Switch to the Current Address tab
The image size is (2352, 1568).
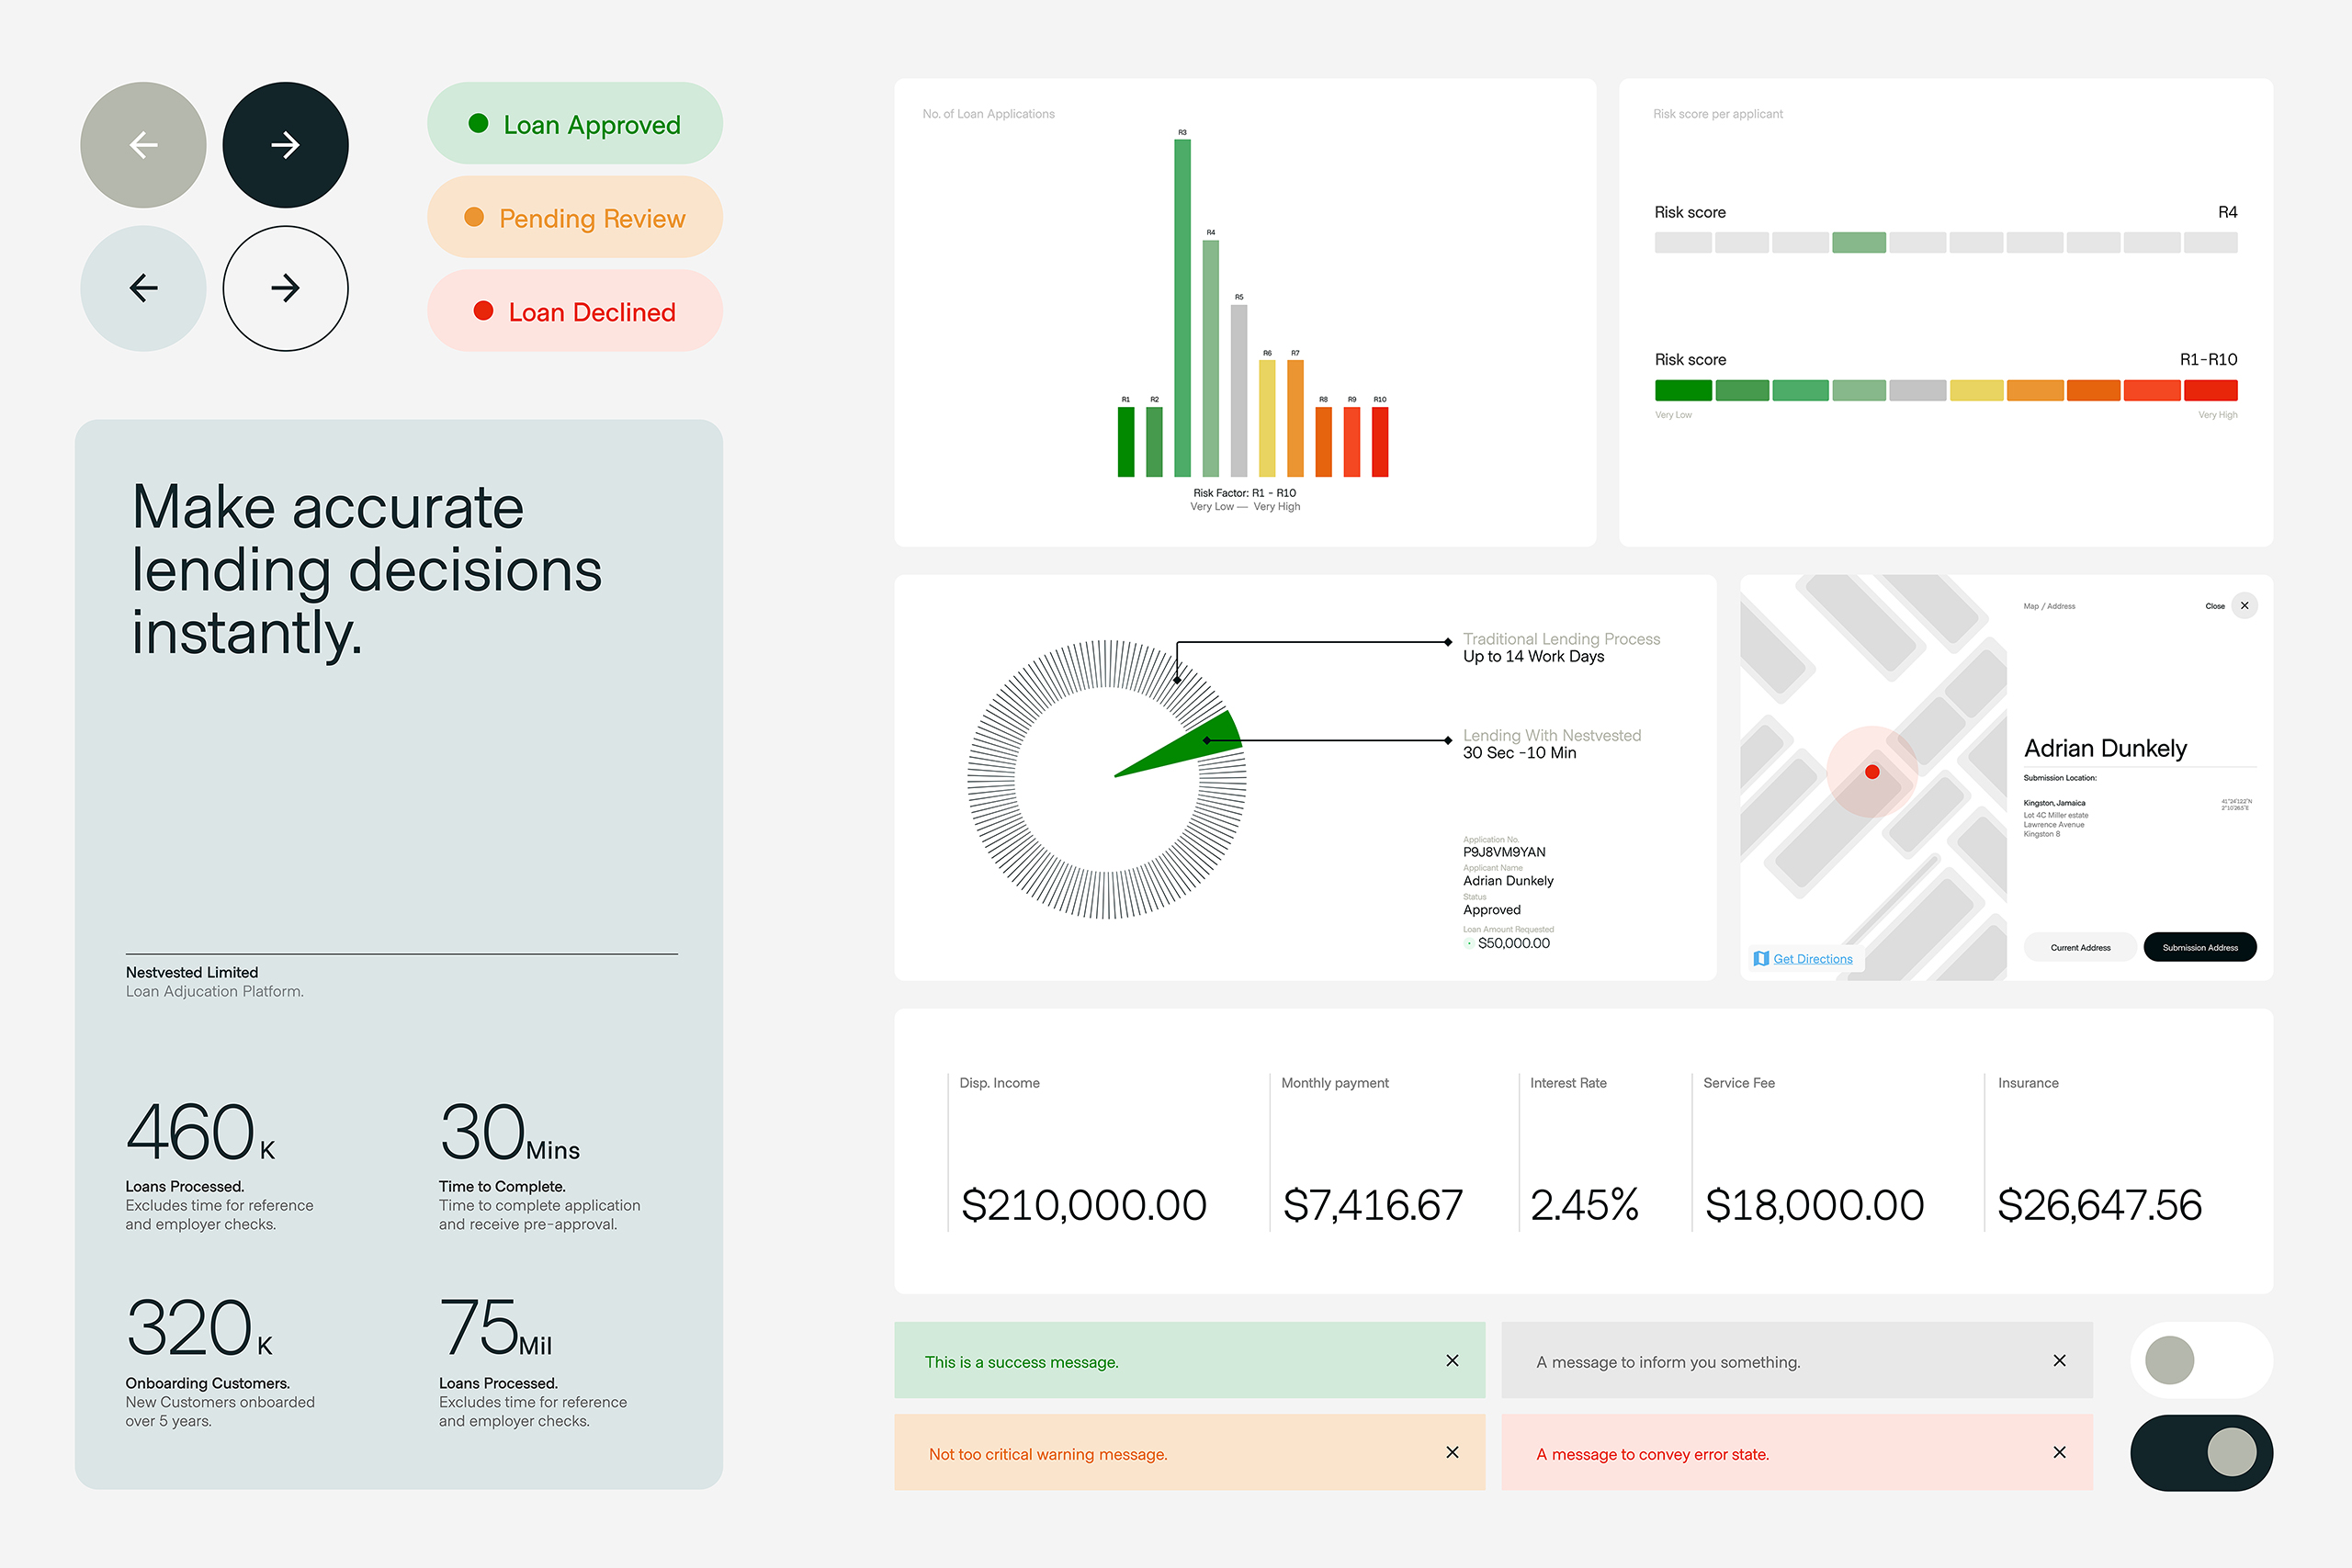coord(2080,947)
